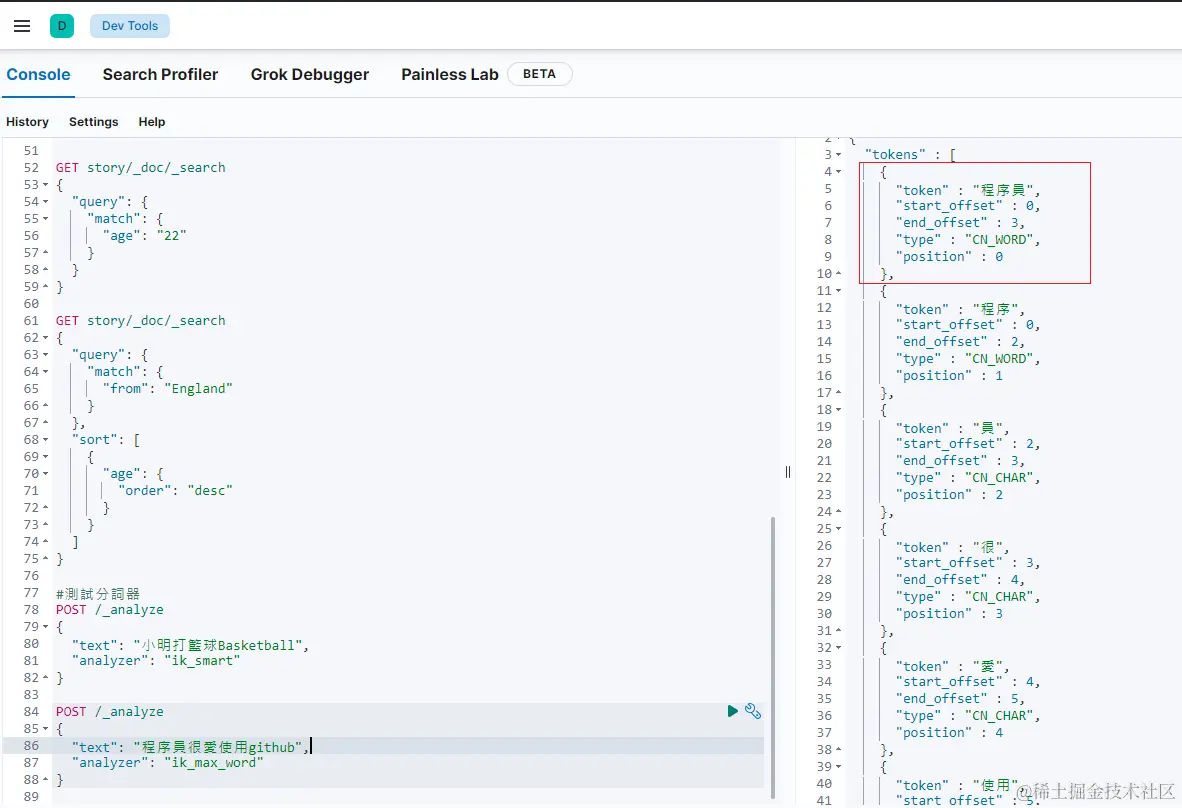Click the BETA badge
The height and width of the screenshot is (808, 1182).
point(540,74)
